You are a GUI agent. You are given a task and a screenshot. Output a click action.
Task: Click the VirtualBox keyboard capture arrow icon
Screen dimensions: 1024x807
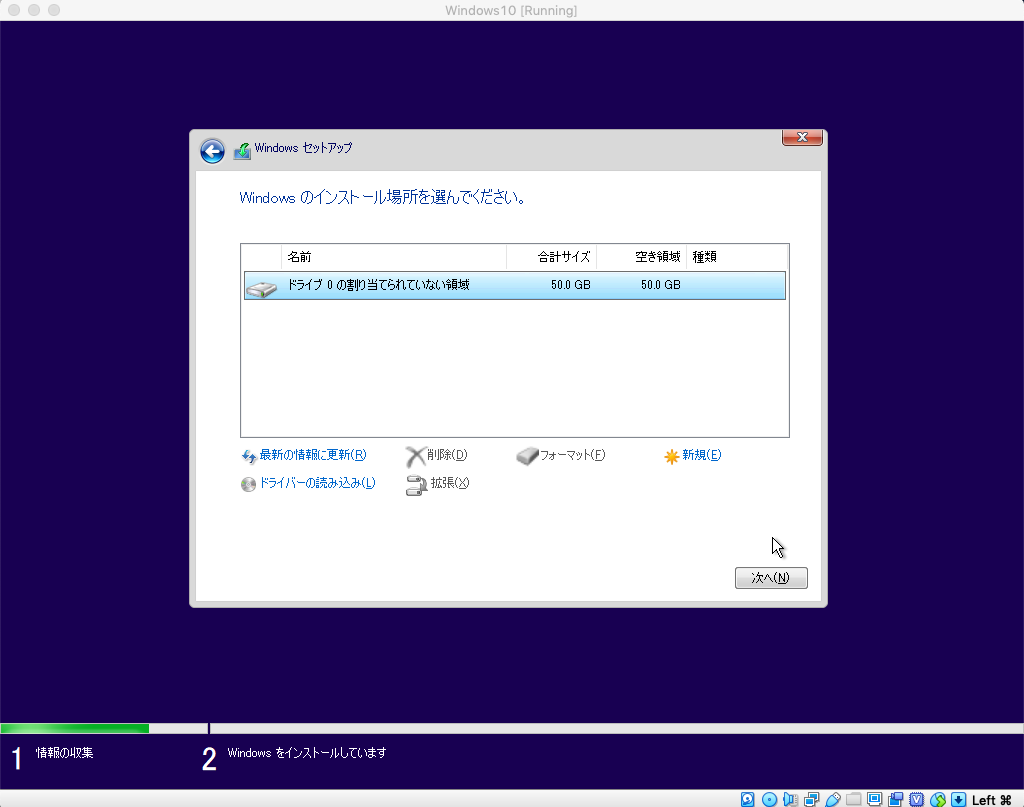(959, 799)
